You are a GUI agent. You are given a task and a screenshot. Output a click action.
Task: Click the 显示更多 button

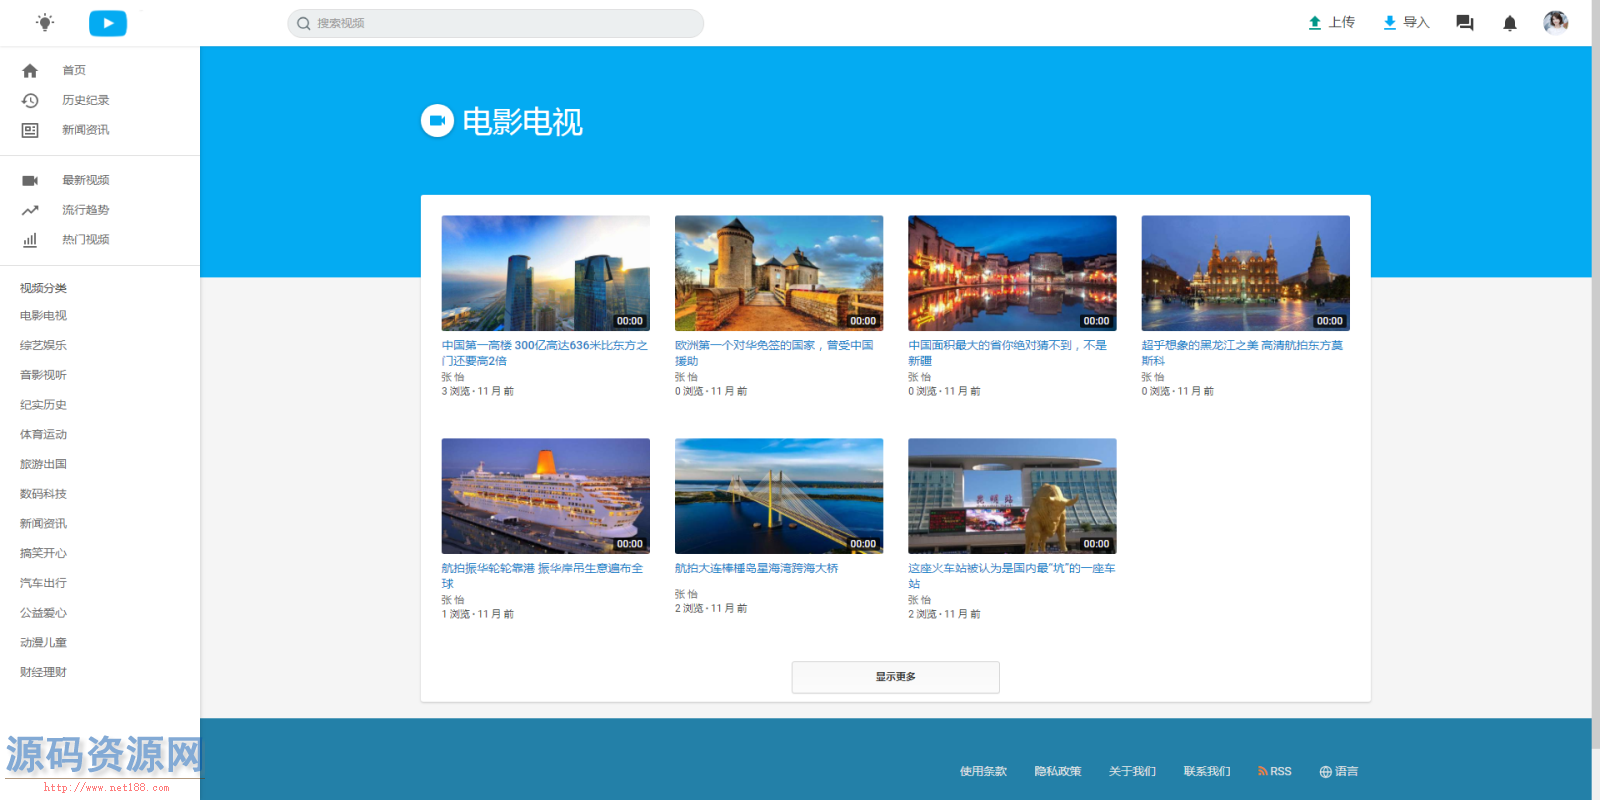tap(896, 677)
